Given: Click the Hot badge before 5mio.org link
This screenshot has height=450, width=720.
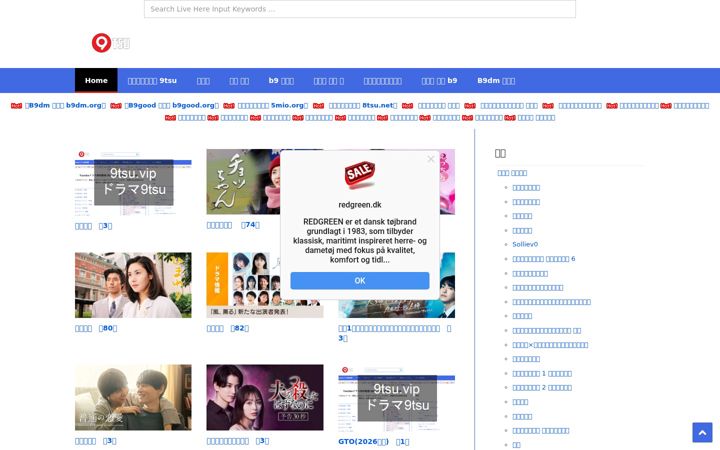Looking at the screenshot, I should (229, 106).
